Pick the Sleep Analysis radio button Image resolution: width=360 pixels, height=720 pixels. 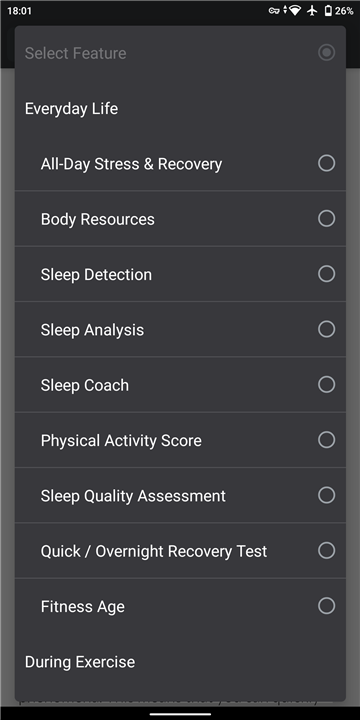(326, 329)
